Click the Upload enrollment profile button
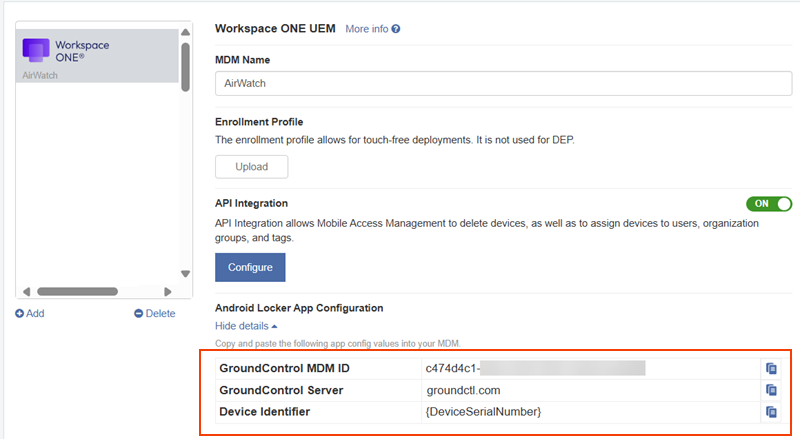 pos(252,167)
